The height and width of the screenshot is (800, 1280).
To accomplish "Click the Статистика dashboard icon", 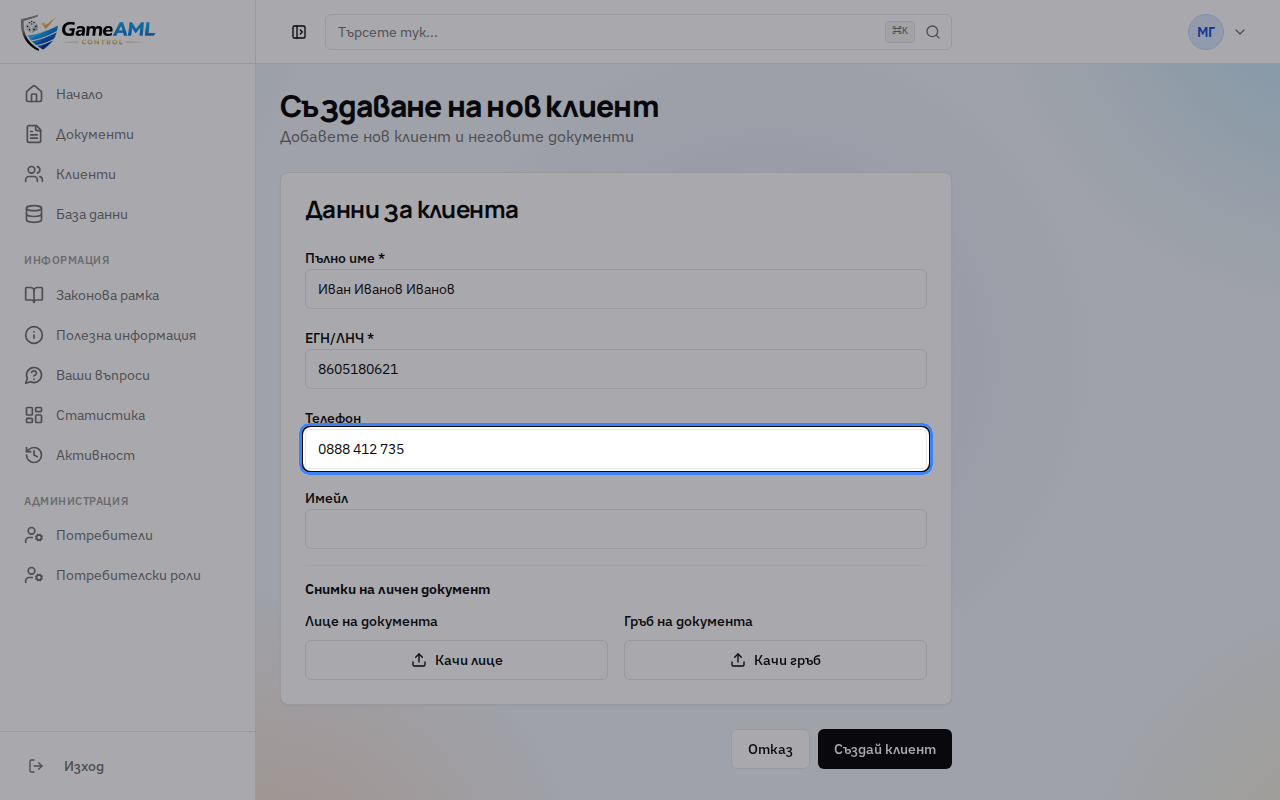I will point(34,415).
